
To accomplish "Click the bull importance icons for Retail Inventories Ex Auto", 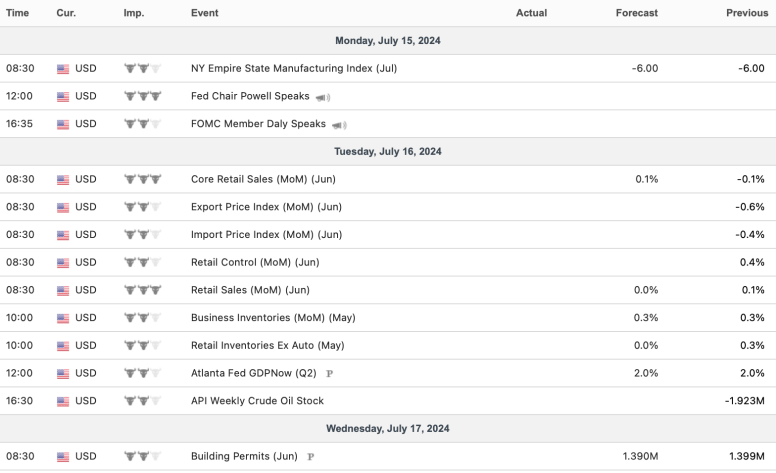I will (143, 345).
